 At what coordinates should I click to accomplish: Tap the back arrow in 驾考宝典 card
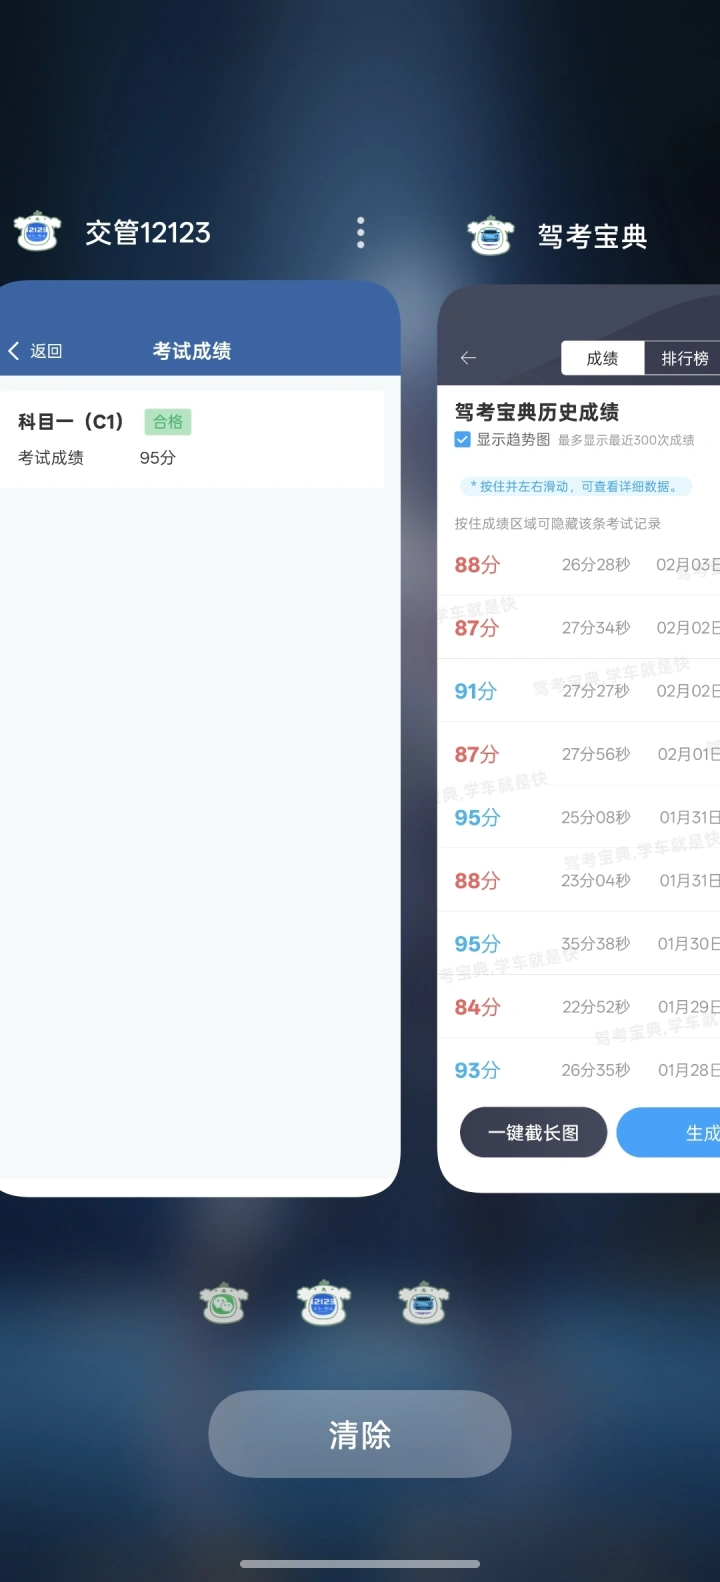pyautogui.click(x=468, y=358)
